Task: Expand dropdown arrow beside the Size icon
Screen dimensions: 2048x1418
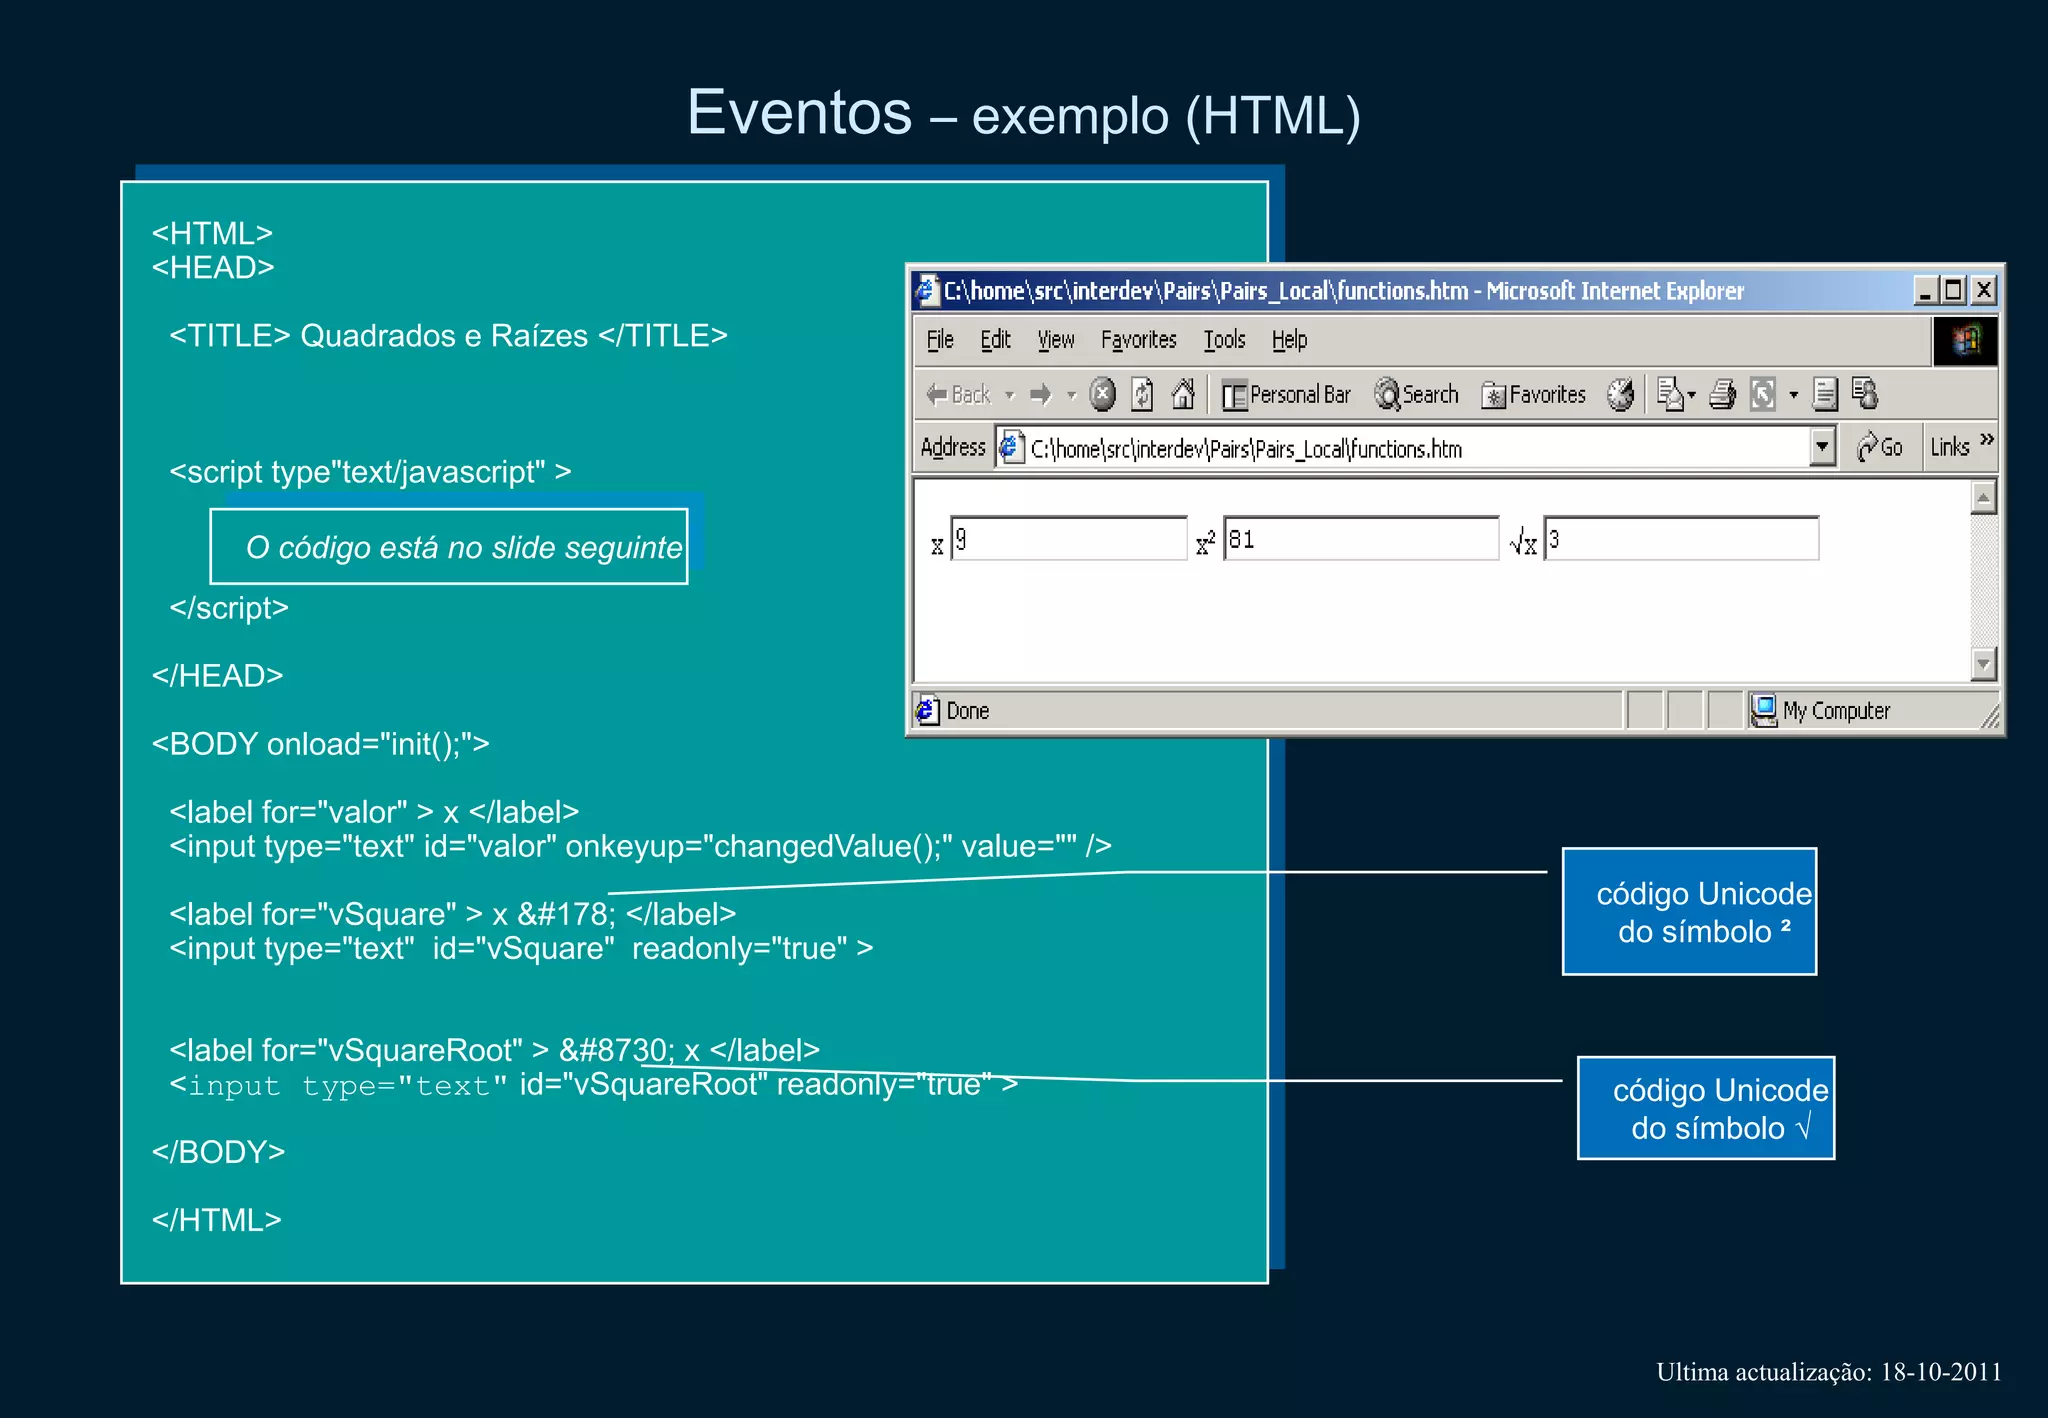Action: coord(1793,396)
